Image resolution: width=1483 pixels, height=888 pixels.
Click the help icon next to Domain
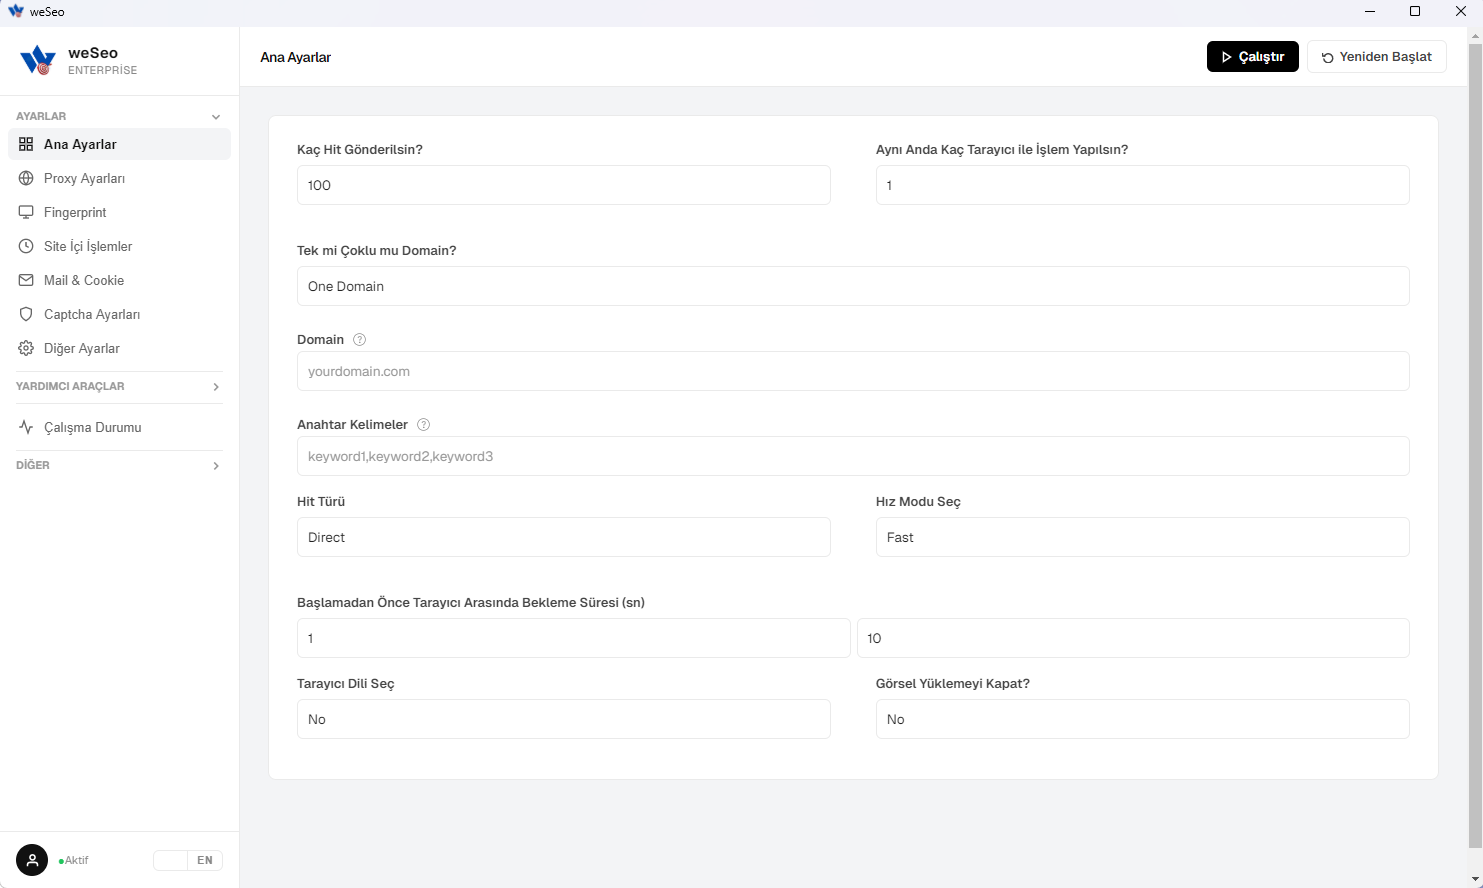(360, 340)
